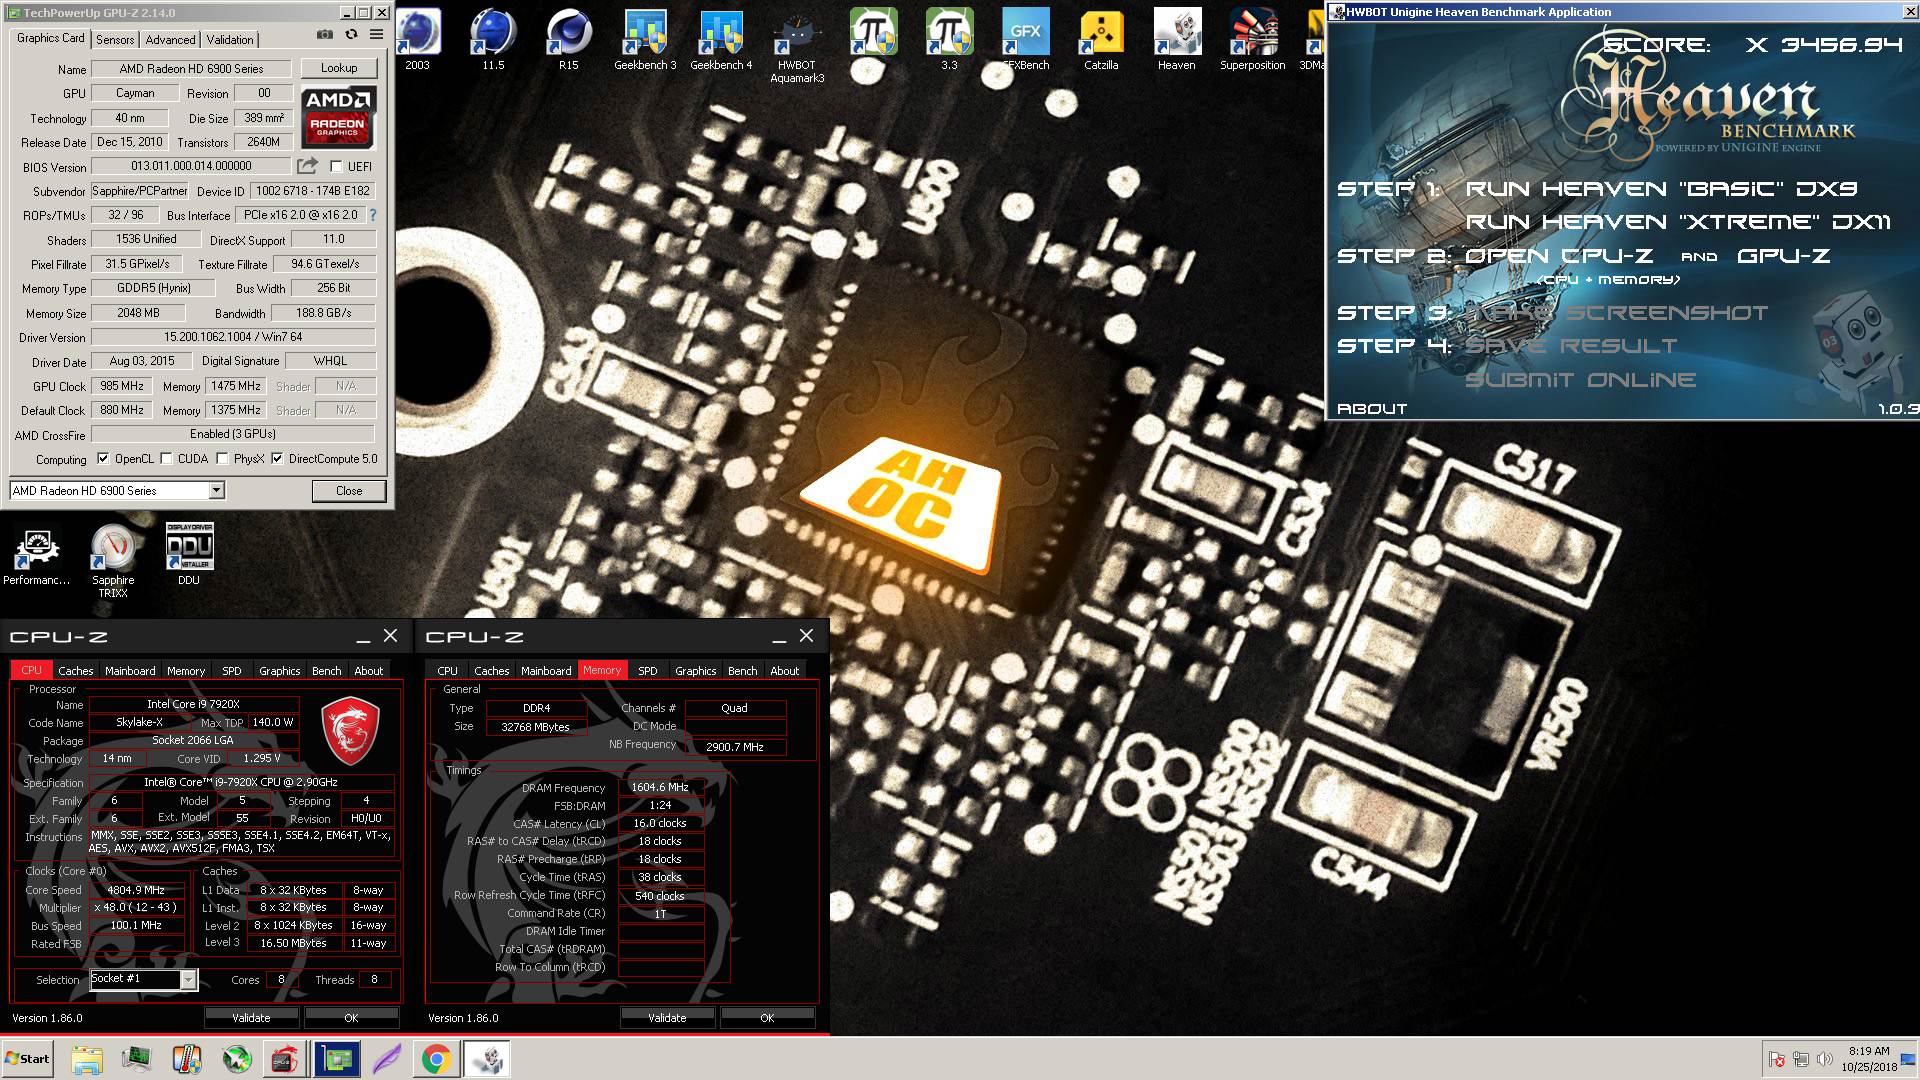
Task: Open the GPU-Z hamburger menu
Action: [377, 35]
